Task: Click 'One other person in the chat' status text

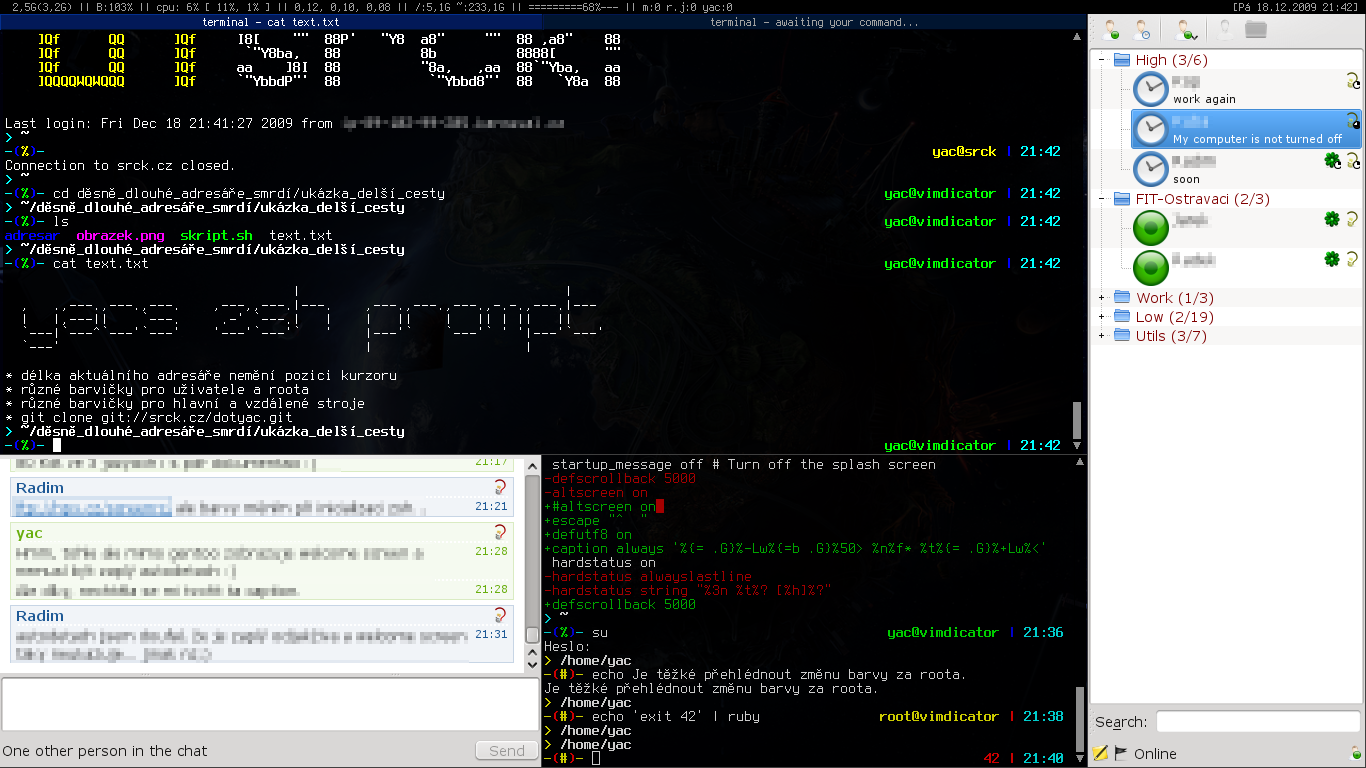Action: point(105,751)
